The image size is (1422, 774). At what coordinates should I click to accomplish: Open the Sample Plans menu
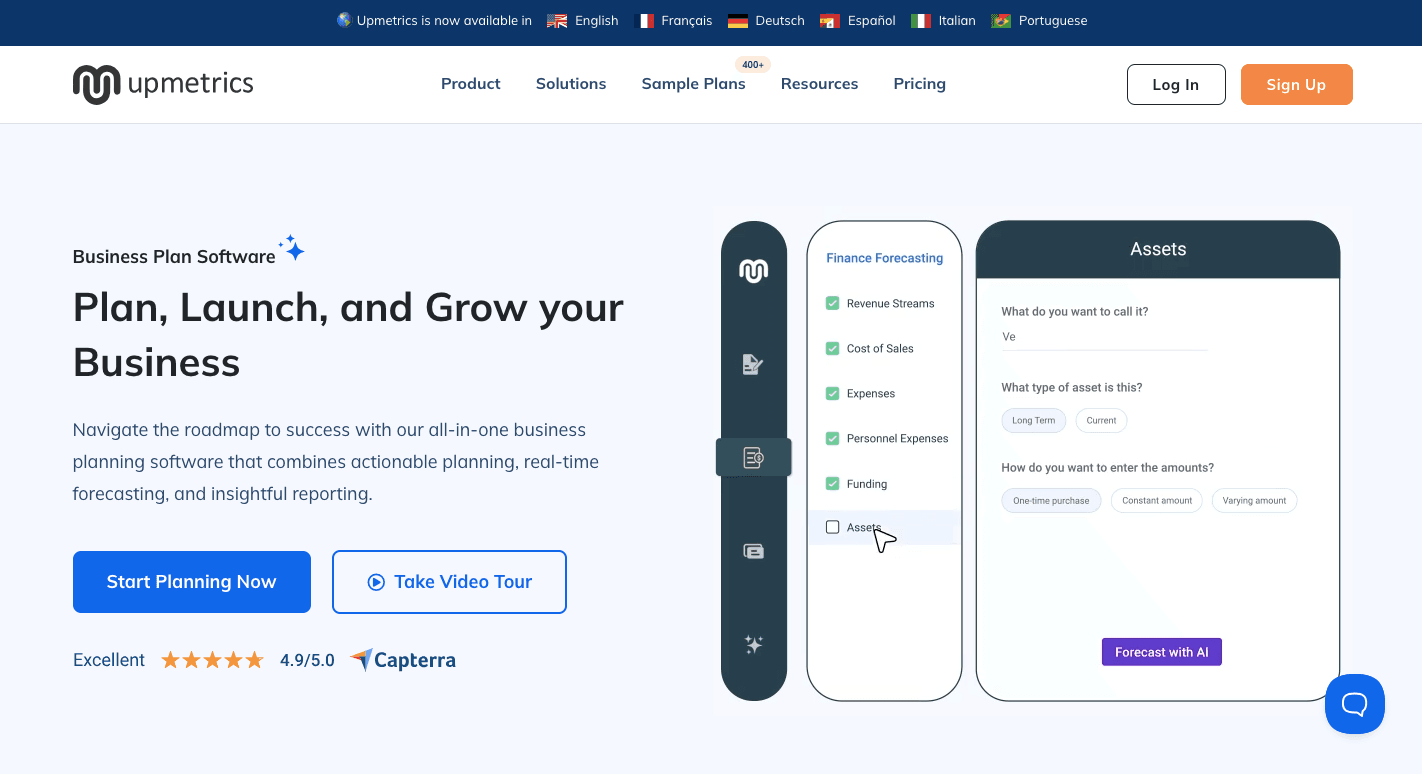click(693, 84)
